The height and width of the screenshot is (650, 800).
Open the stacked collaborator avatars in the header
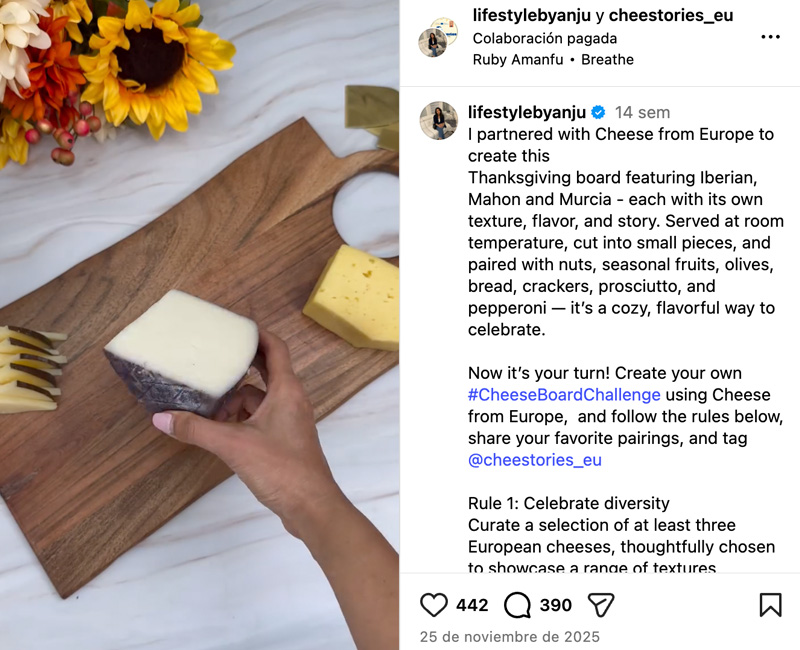[438, 37]
